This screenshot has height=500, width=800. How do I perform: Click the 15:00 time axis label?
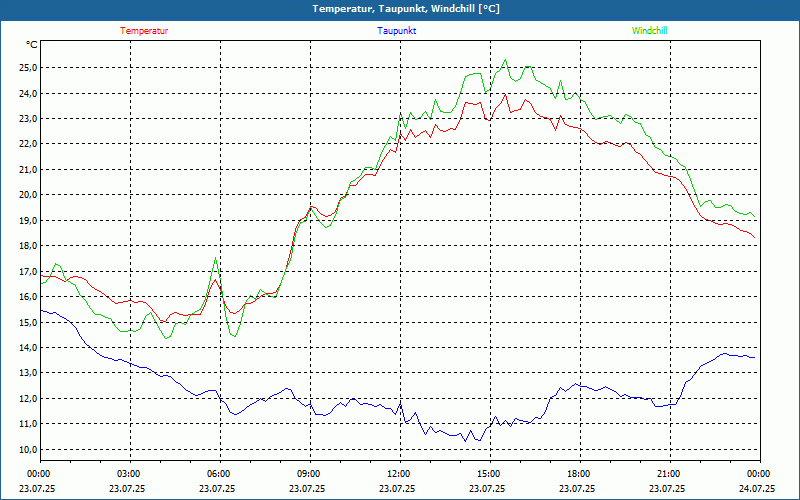click(x=487, y=474)
